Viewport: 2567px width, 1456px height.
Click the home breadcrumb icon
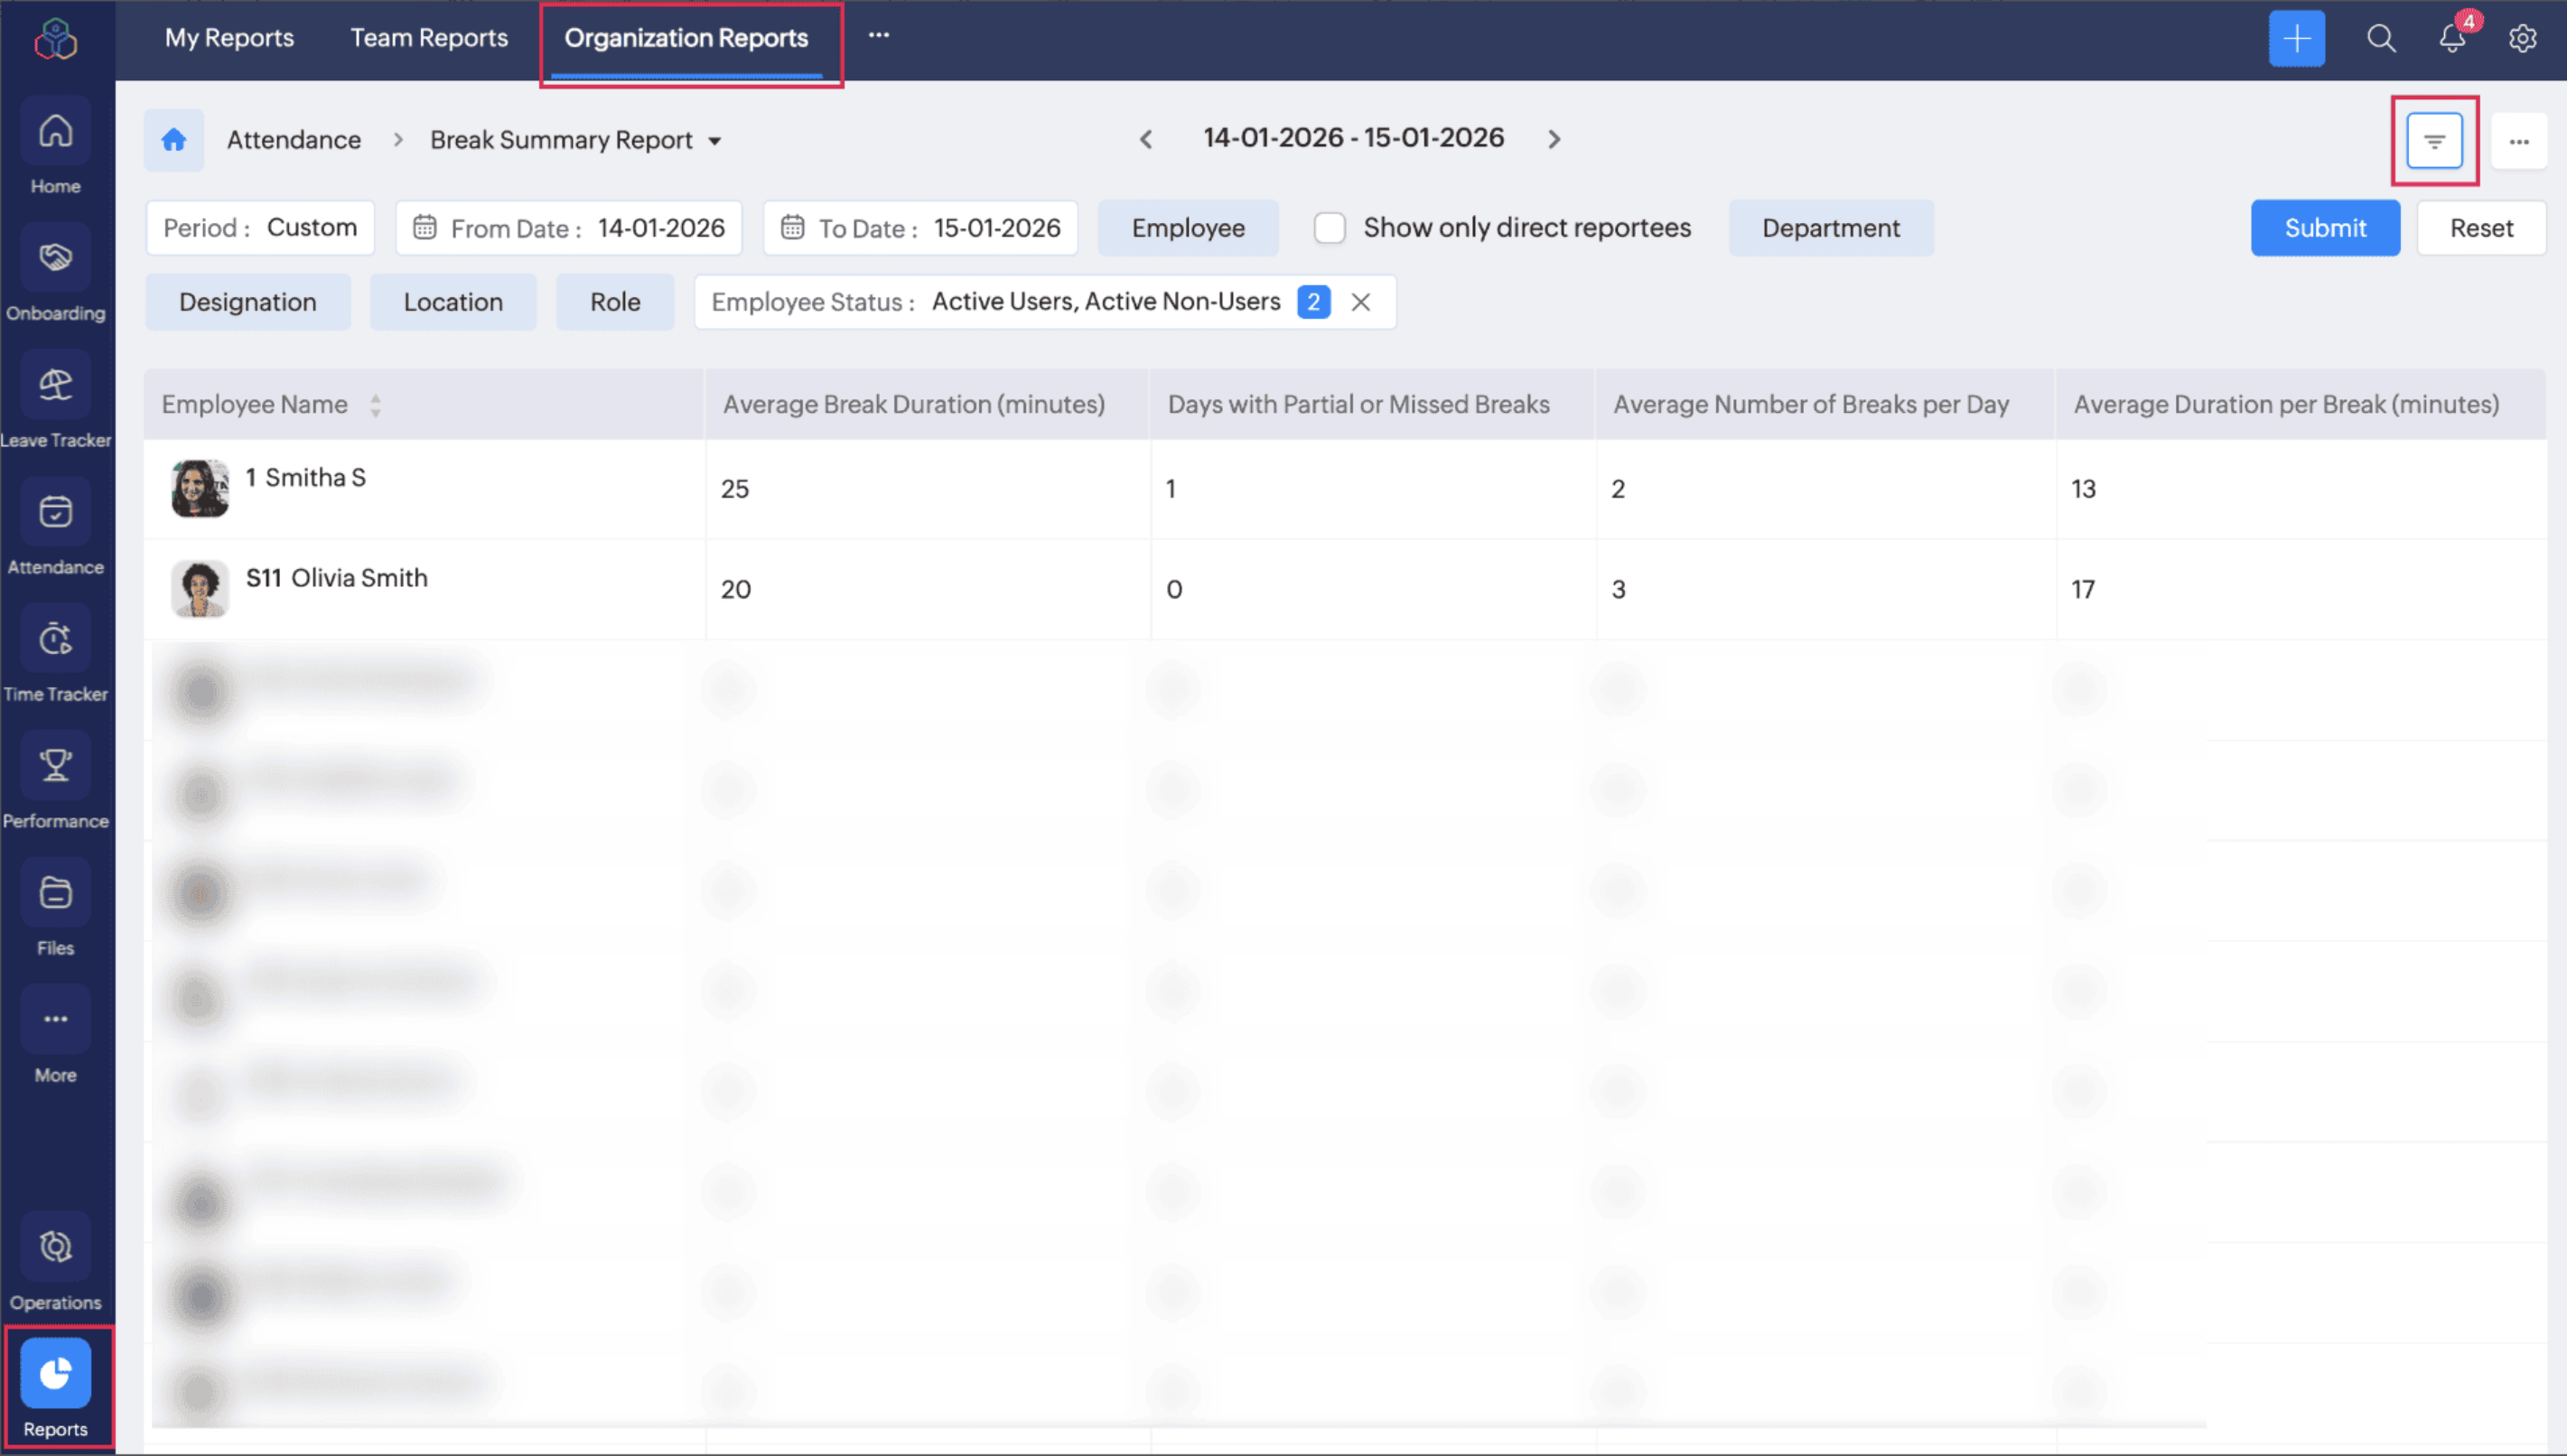pos(174,140)
